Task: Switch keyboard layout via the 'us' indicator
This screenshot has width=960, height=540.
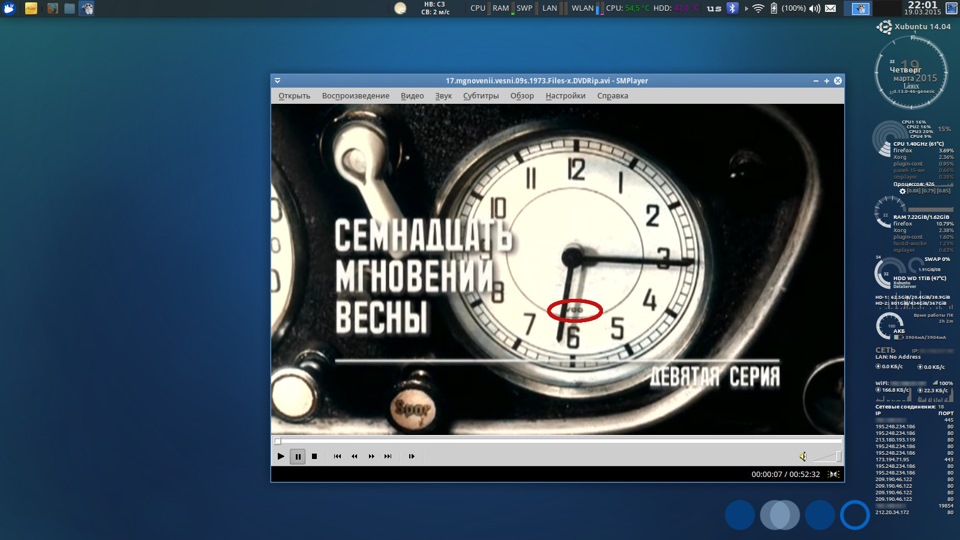Action: click(x=714, y=8)
